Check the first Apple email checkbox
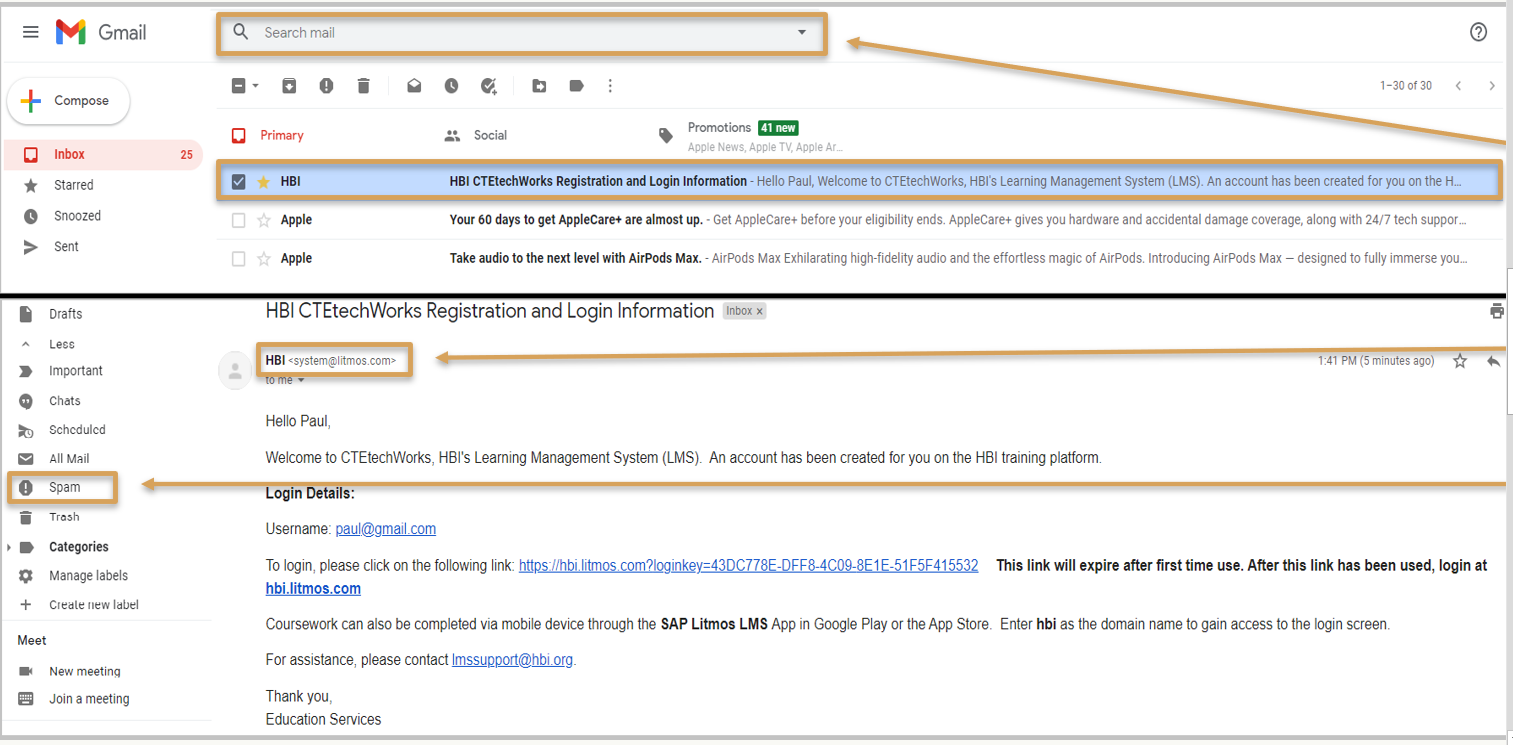The height and width of the screenshot is (745, 1513). tap(239, 220)
